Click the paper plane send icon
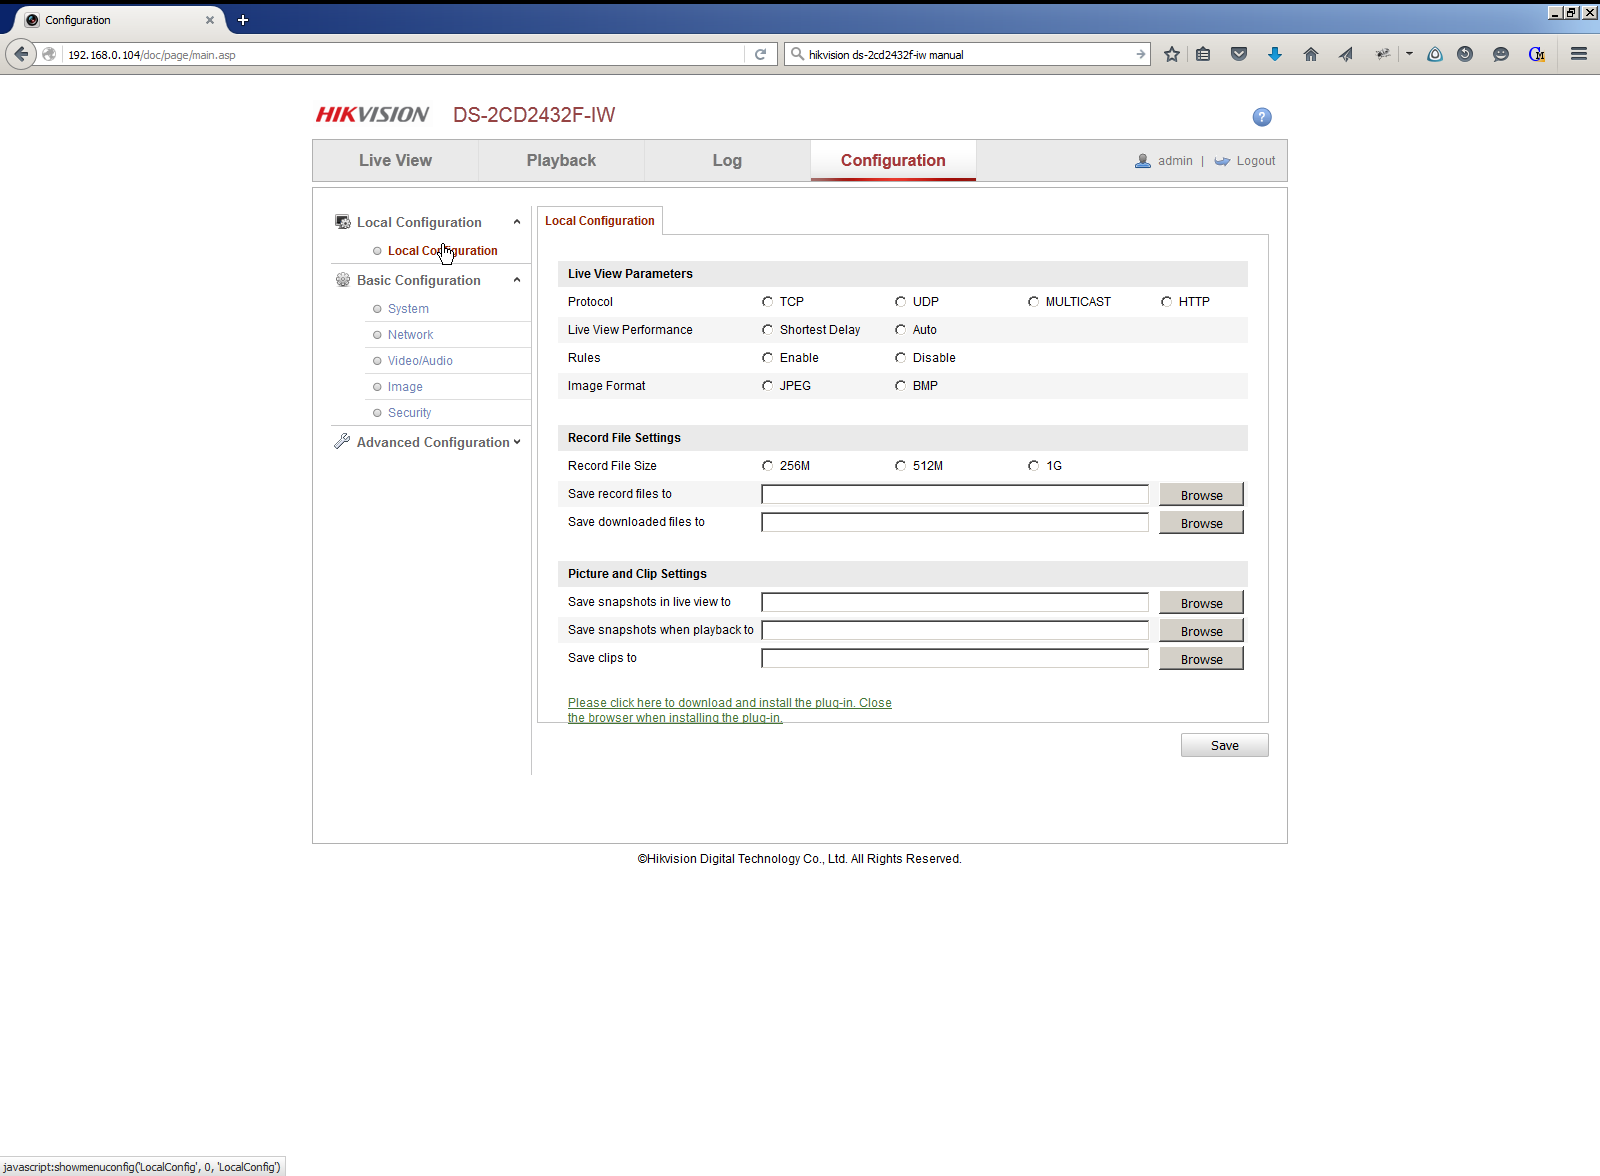This screenshot has height=1176, width=1600. point(1346,54)
